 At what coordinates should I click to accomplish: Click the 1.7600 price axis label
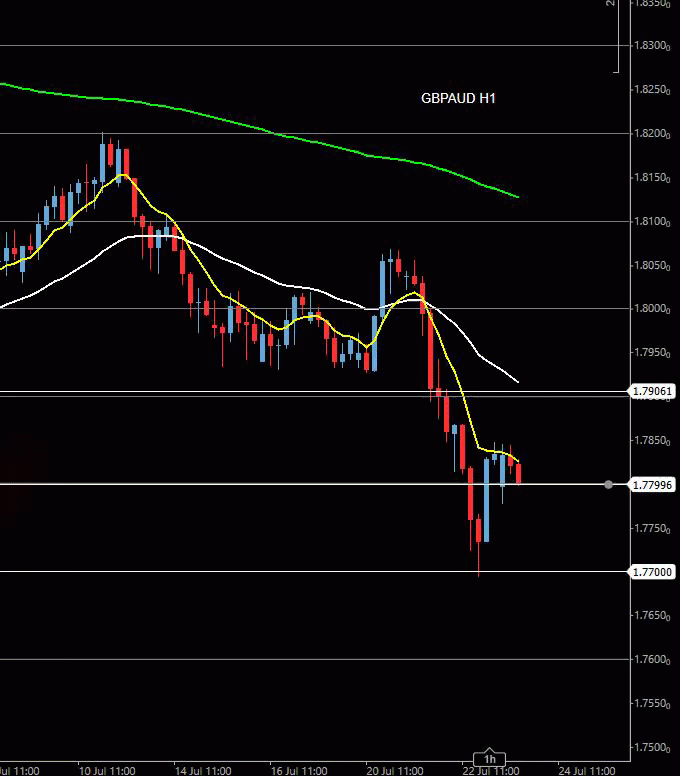coord(652,660)
